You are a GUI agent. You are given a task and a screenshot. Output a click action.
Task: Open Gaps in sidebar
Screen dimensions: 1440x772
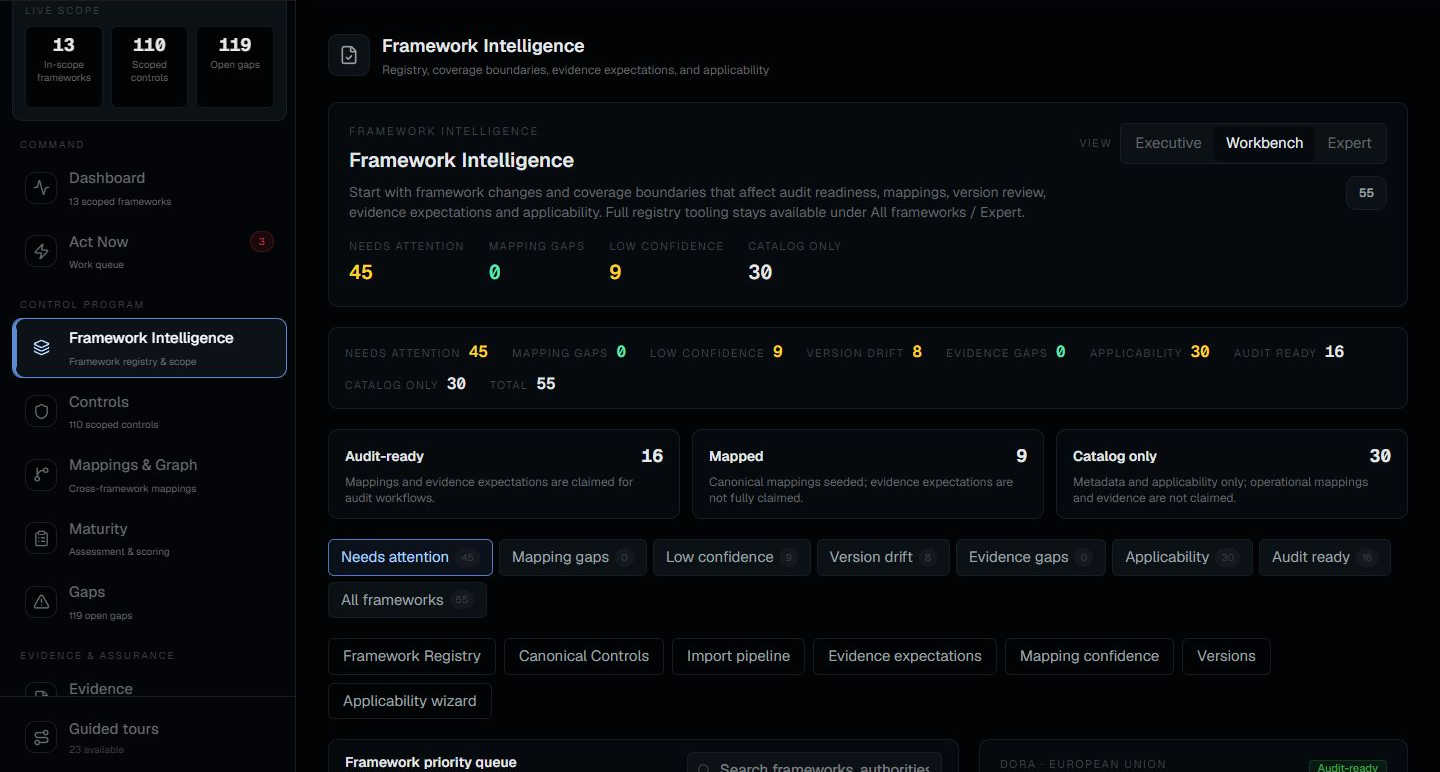pyautogui.click(x=150, y=602)
